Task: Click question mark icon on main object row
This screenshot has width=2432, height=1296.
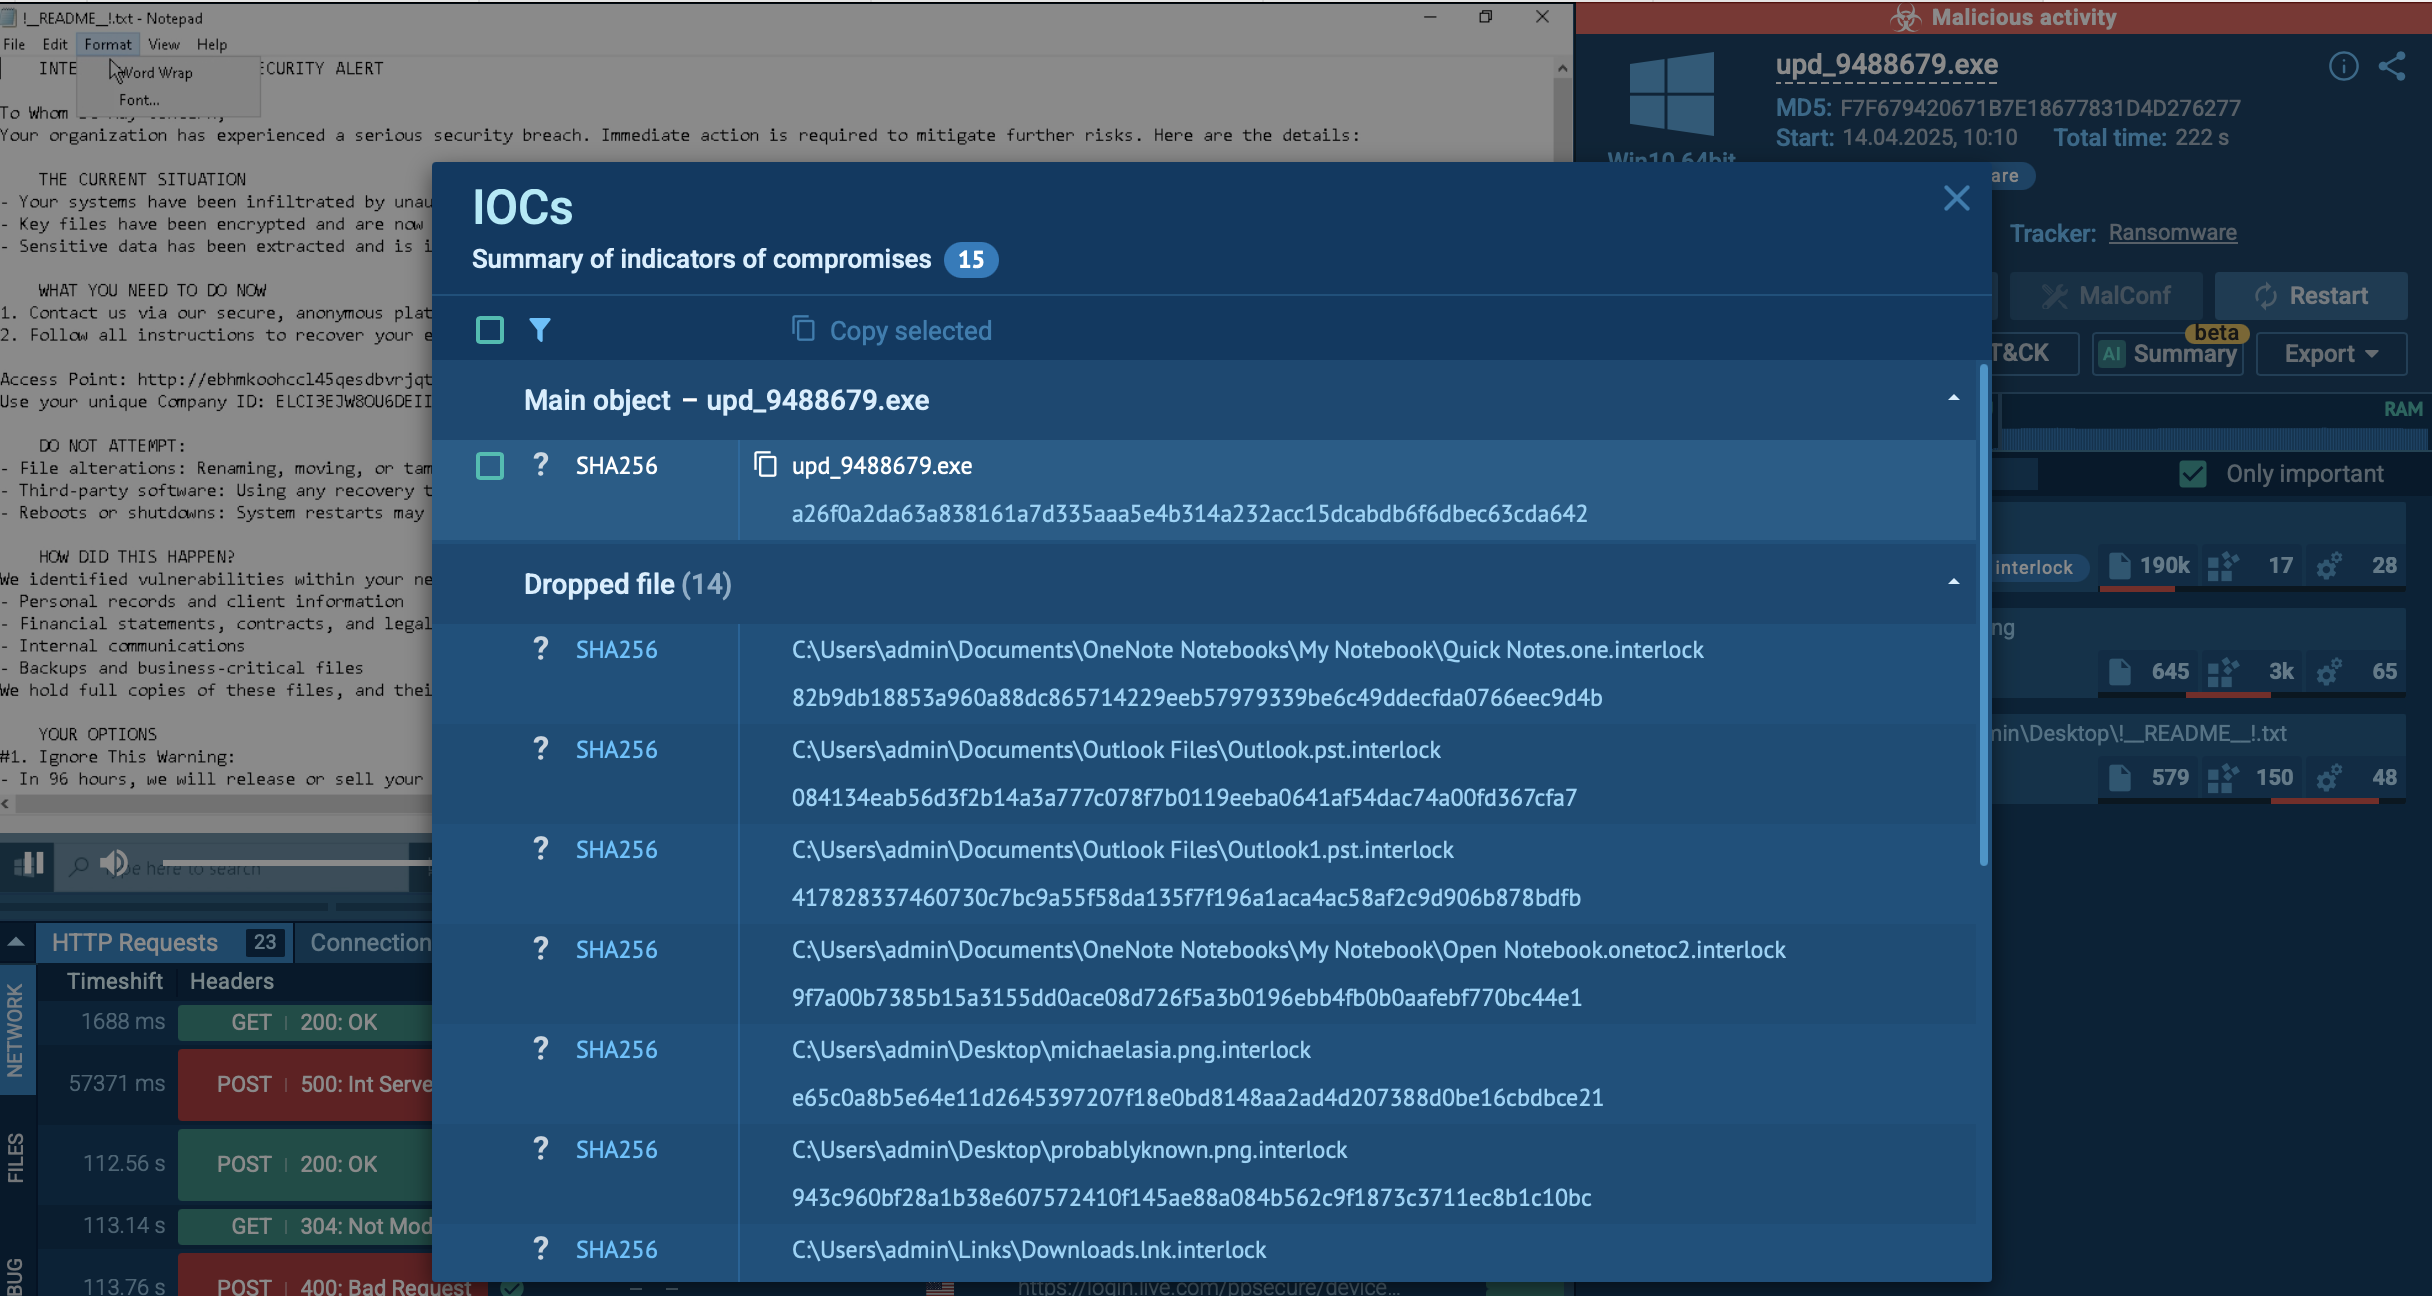Action: click(541, 465)
